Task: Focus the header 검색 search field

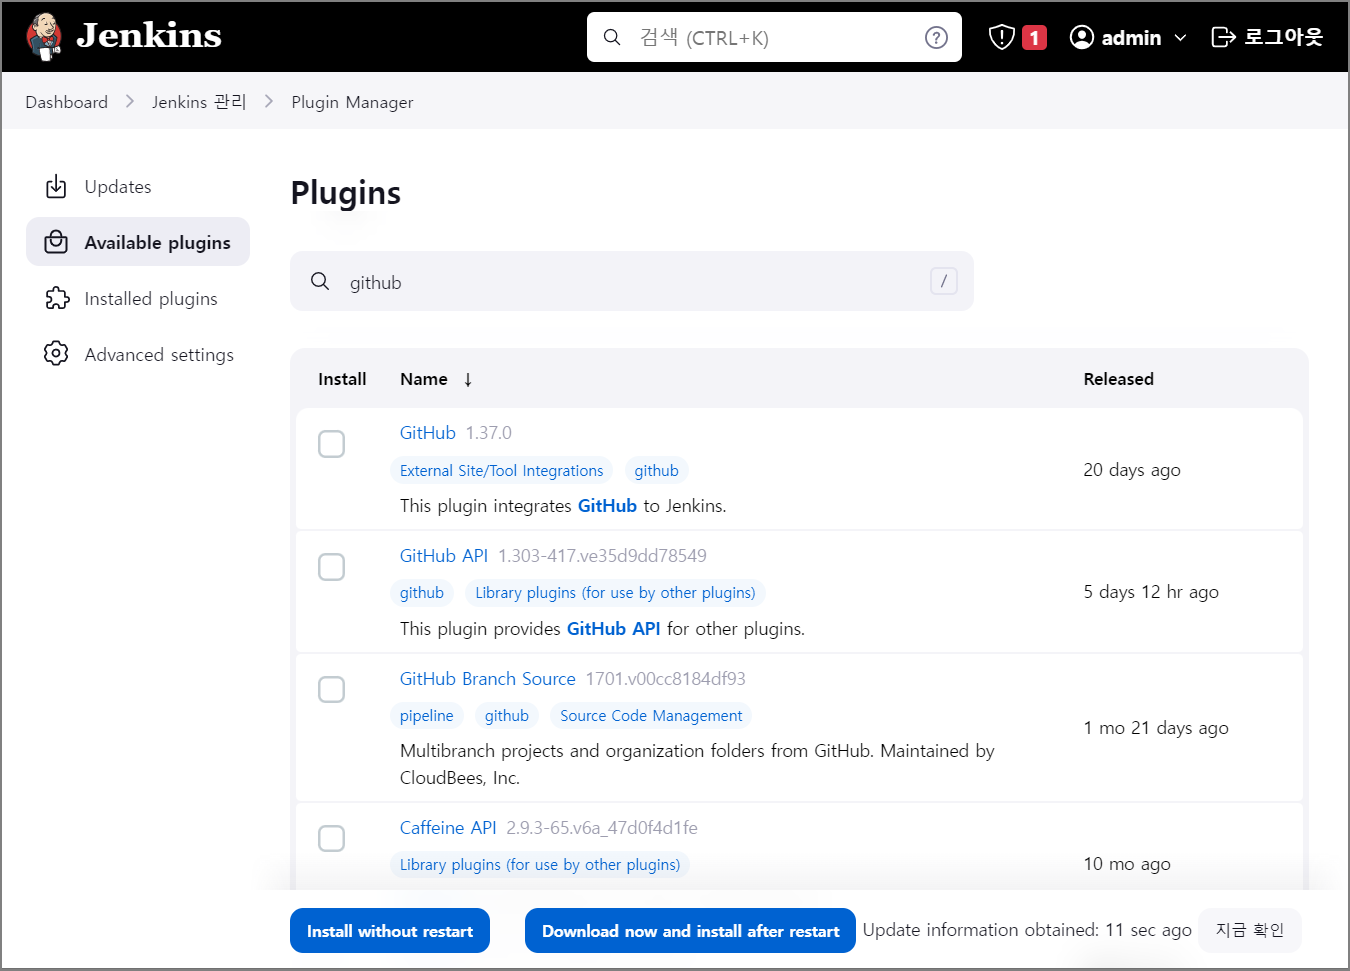Action: coord(774,37)
